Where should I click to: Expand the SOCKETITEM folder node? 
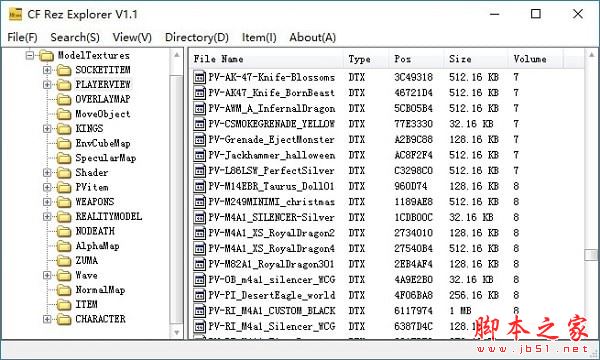(47, 70)
